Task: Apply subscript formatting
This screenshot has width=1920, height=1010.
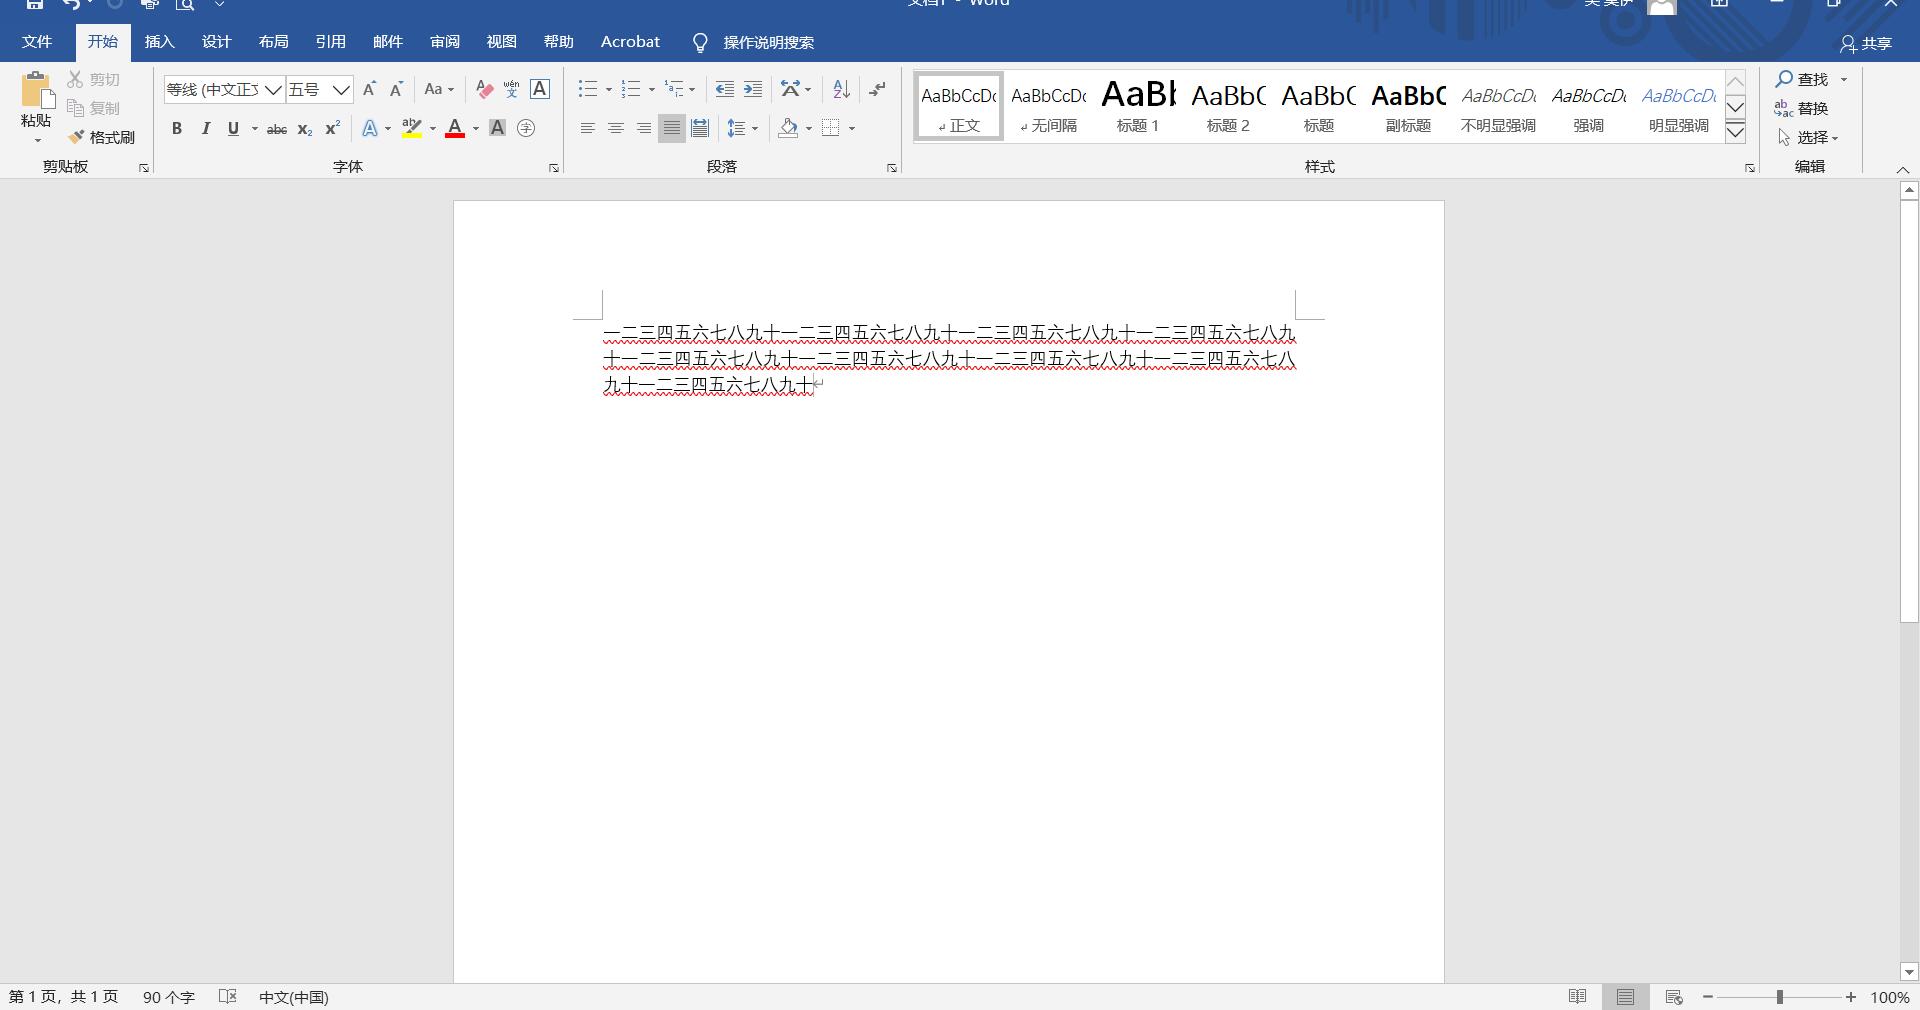Action: [305, 128]
